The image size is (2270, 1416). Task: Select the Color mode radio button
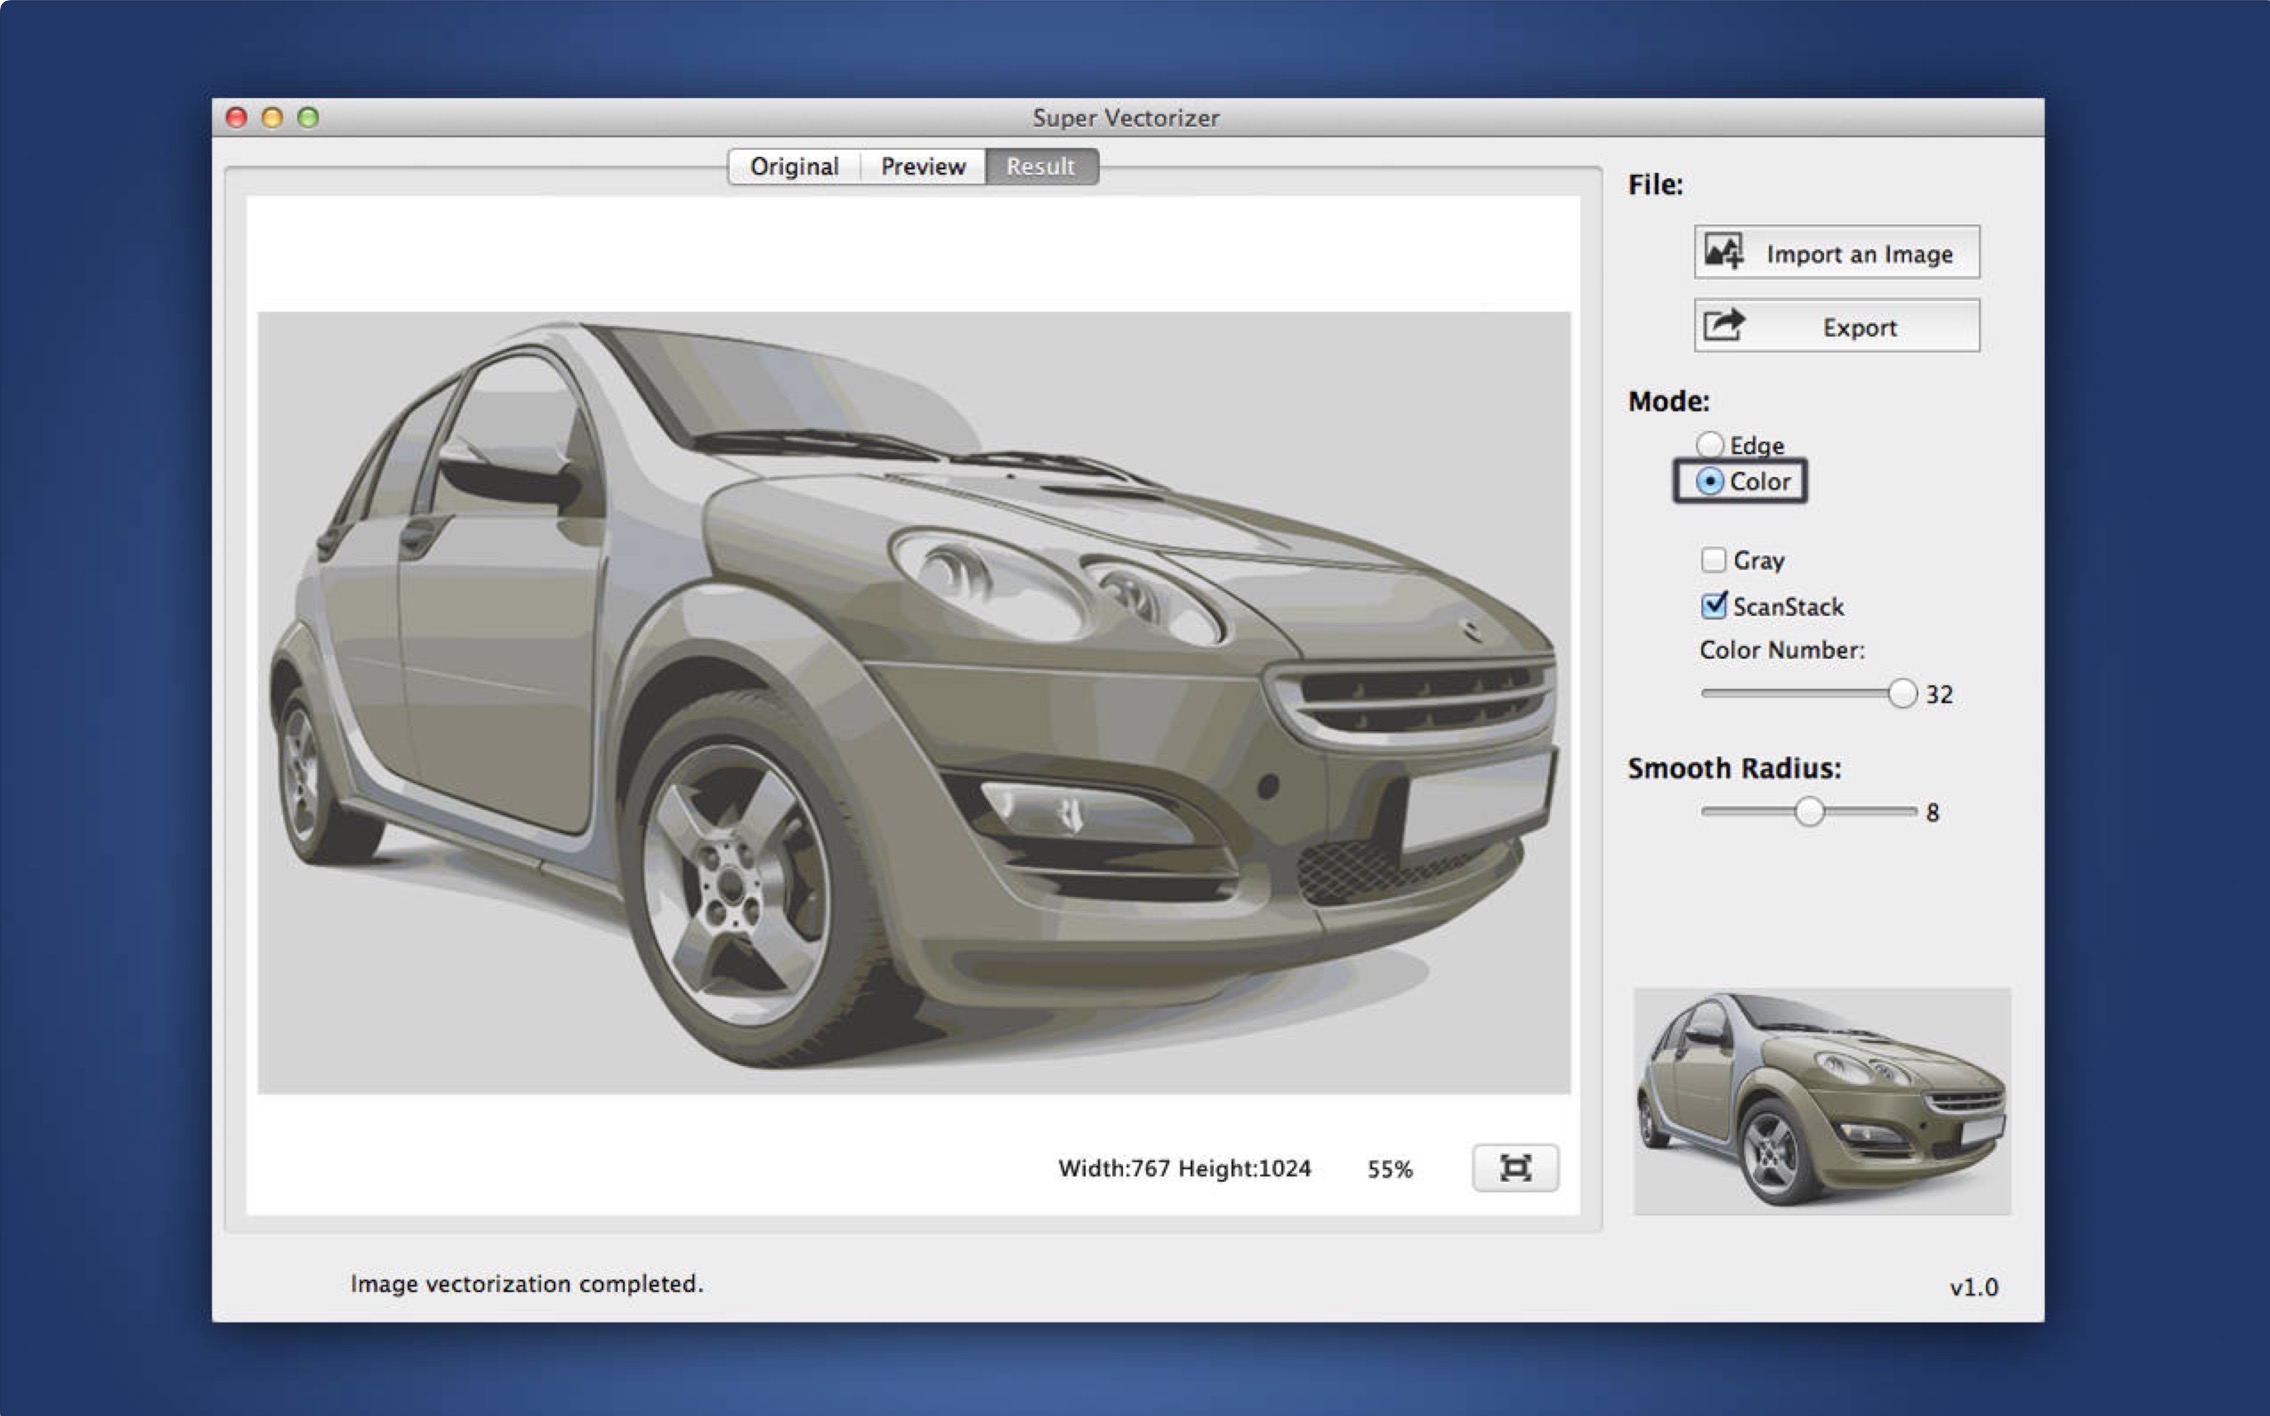click(1709, 482)
